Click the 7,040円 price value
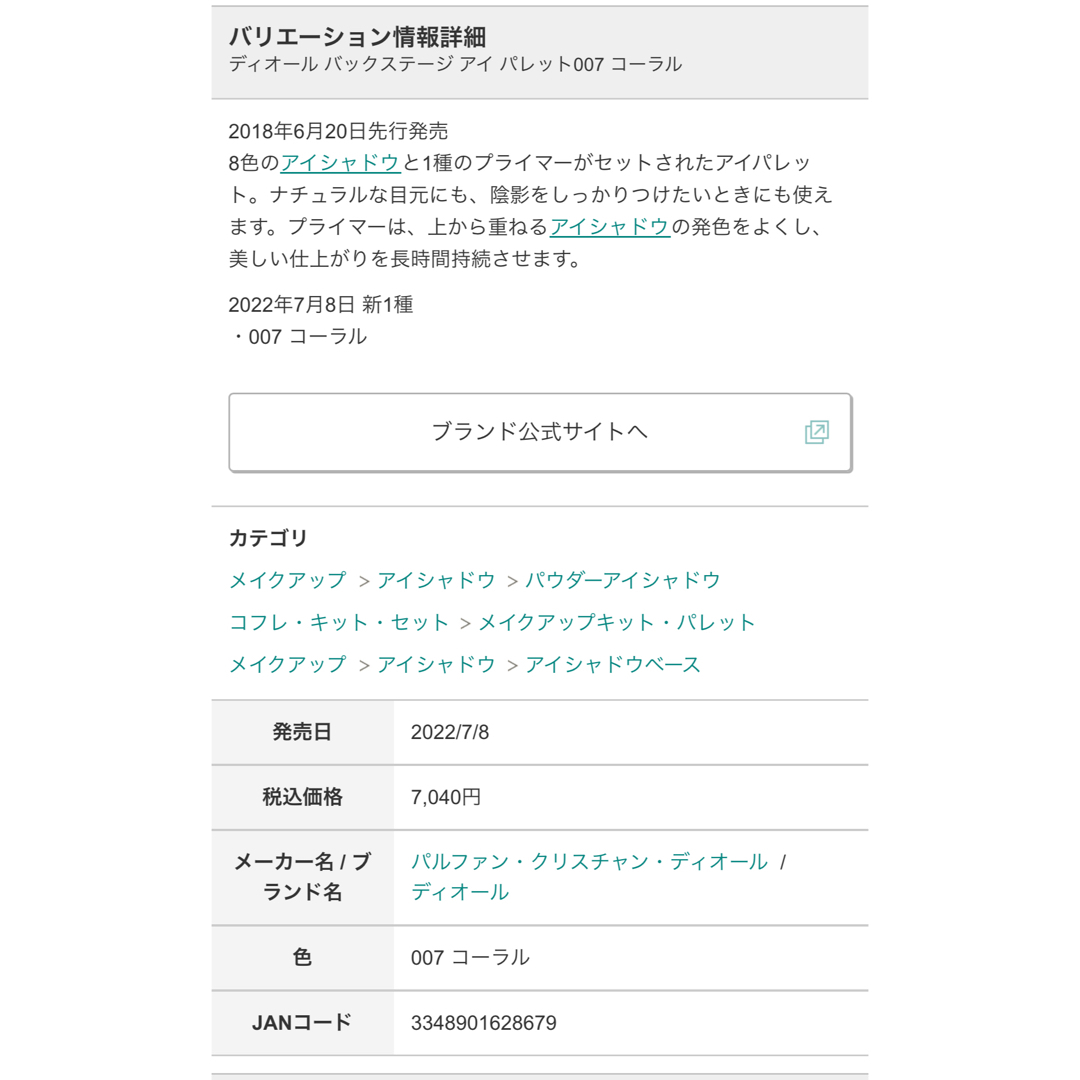 tap(446, 797)
